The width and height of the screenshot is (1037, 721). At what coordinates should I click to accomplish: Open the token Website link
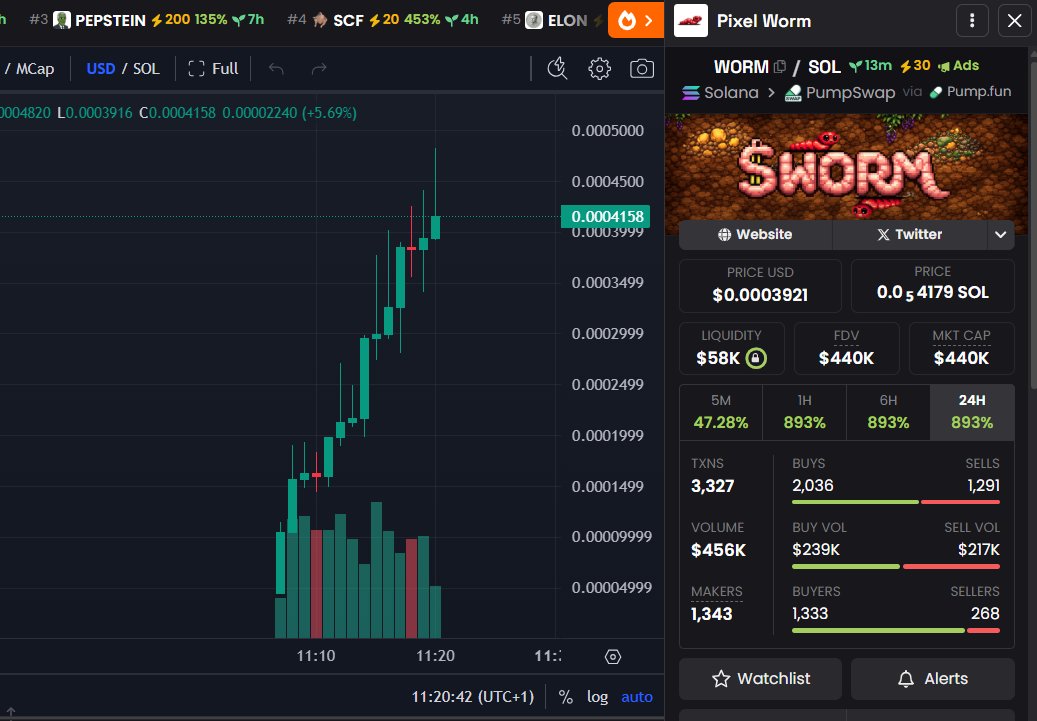click(755, 234)
